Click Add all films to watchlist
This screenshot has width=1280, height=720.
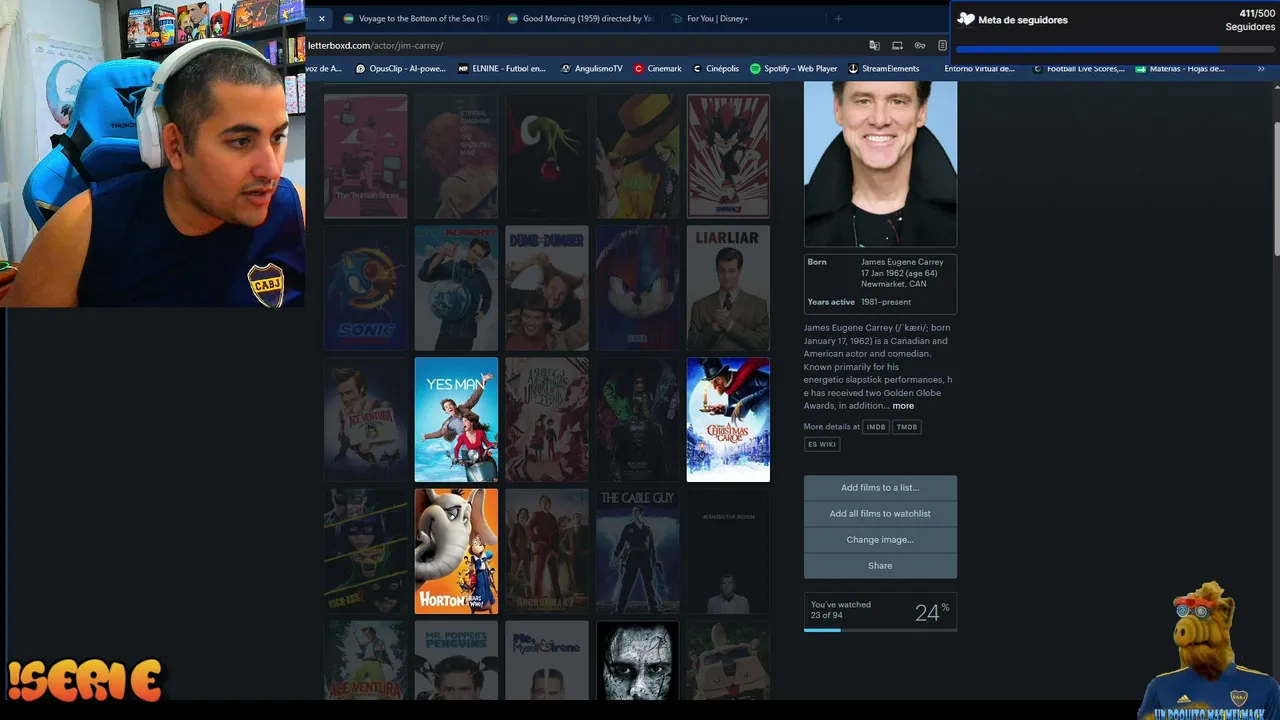click(880, 514)
